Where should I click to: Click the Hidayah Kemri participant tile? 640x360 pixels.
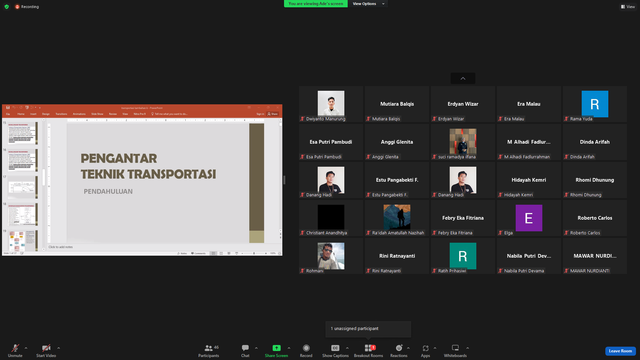[529, 180]
